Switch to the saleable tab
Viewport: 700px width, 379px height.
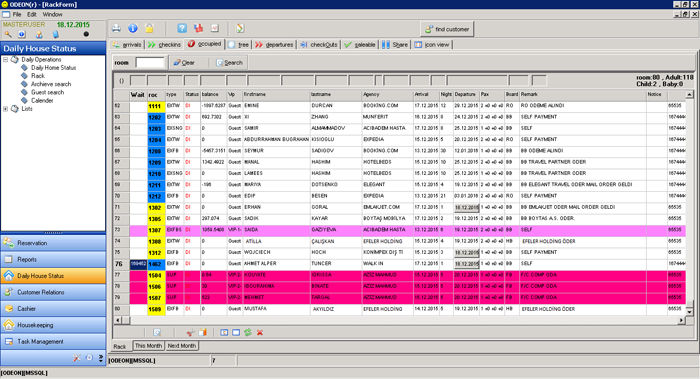coord(360,45)
